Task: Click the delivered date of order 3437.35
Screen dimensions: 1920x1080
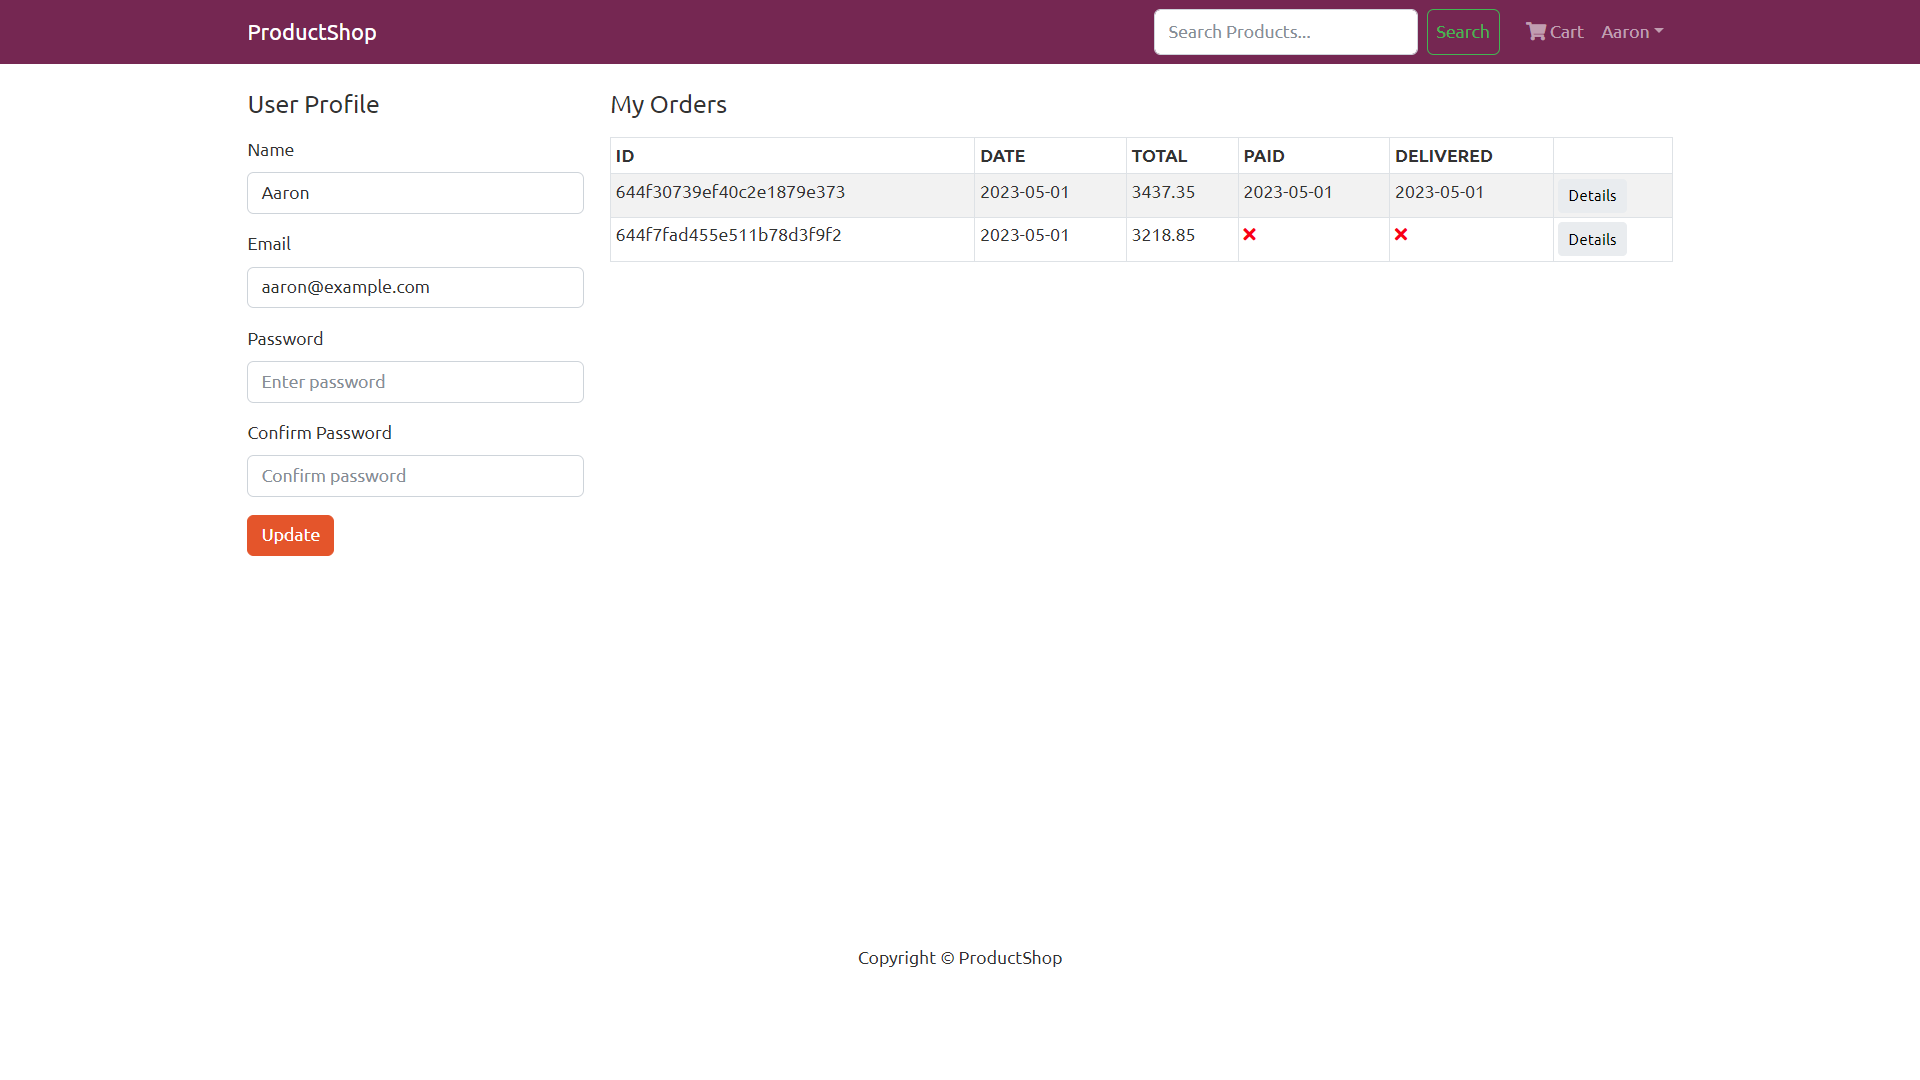Action: pyautogui.click(x=1439, y=192)
